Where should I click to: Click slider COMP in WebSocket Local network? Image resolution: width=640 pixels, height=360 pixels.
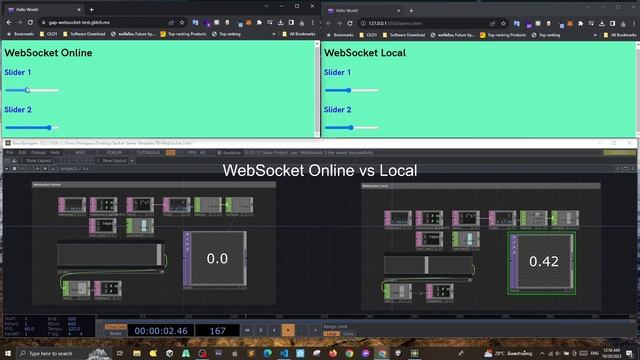[x=428, y=265]
